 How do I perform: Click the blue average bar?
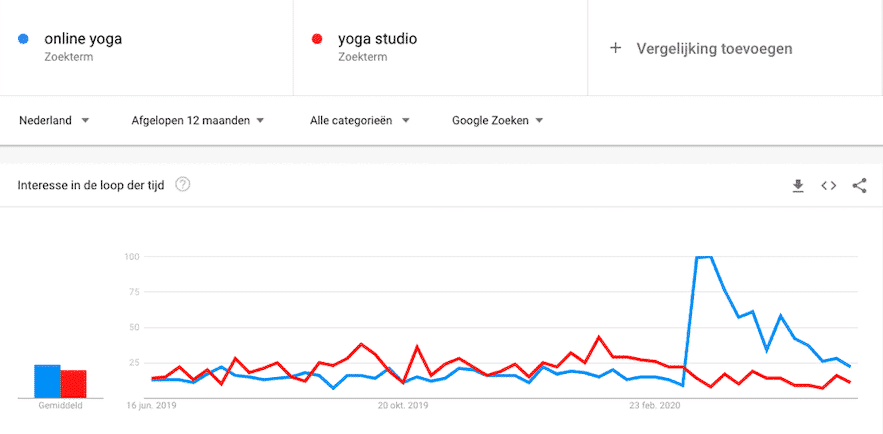(47, 381)
